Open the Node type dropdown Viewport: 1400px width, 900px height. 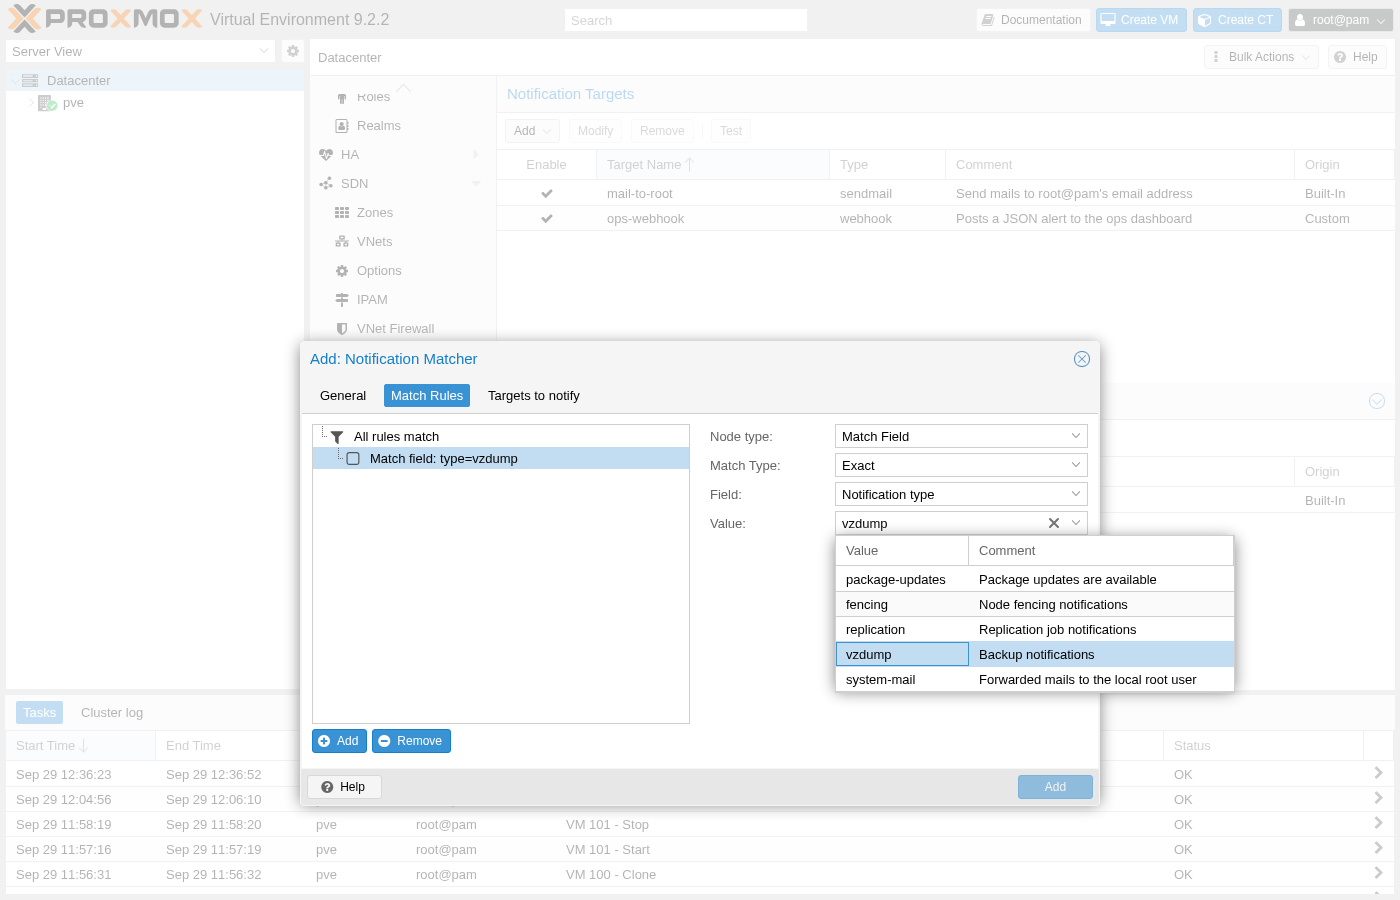pos(1076,436)
